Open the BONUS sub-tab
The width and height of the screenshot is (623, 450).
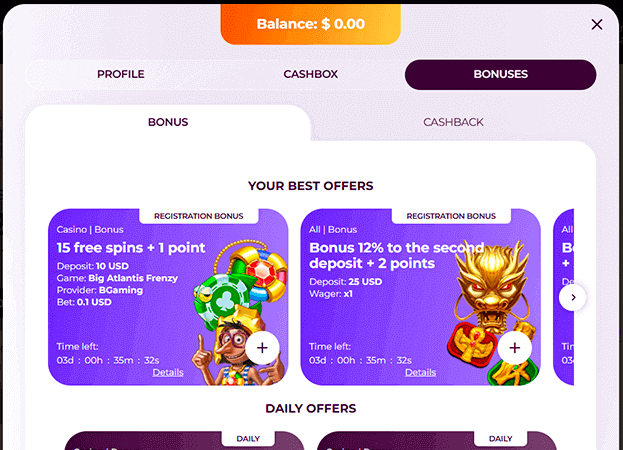(168, 122)
